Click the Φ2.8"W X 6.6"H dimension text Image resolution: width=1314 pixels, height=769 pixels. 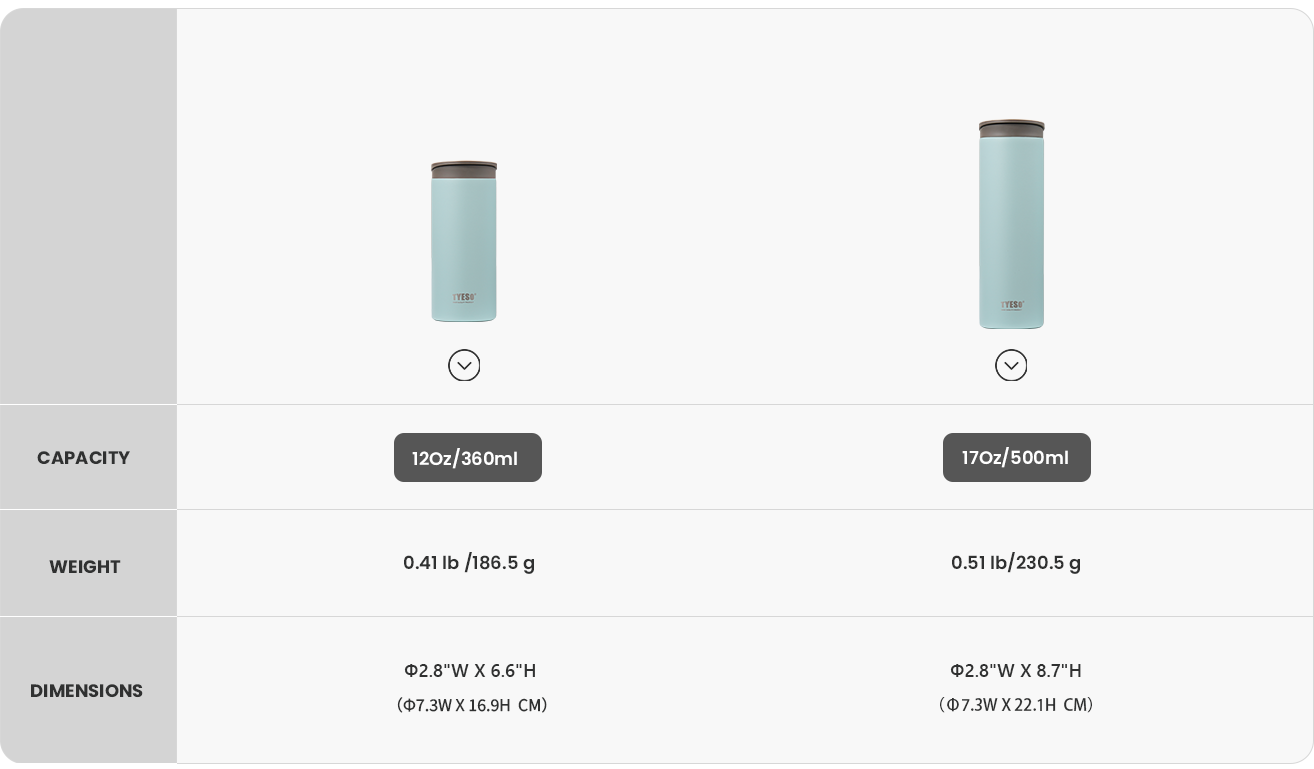point(470,671)
